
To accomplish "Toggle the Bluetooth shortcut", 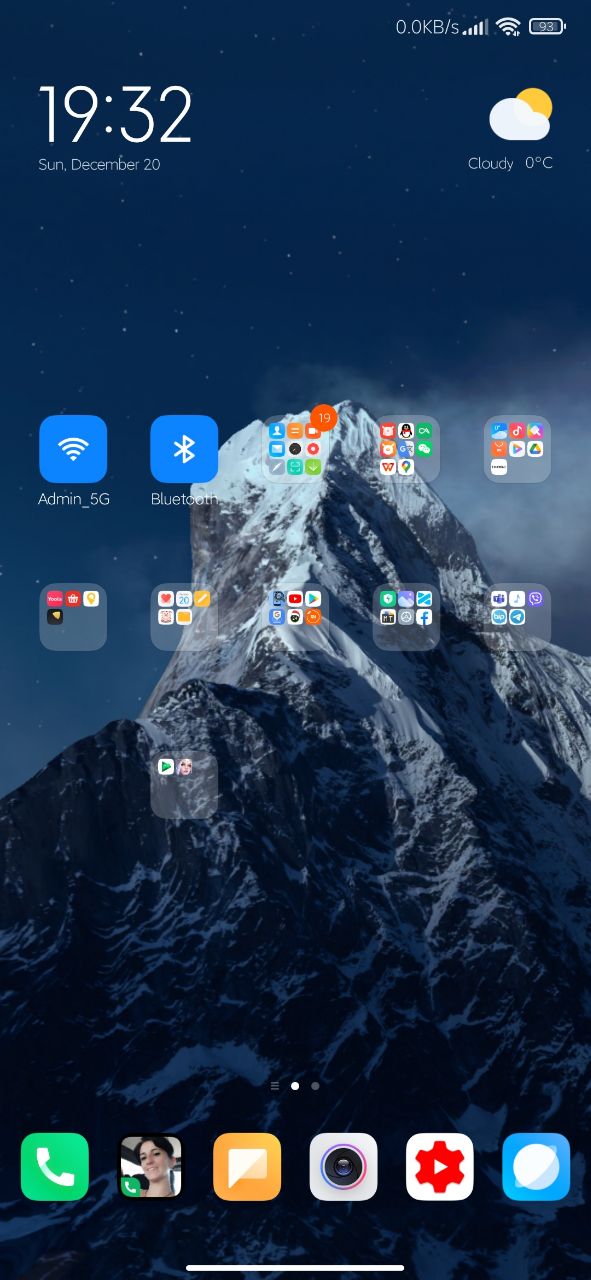I will pos(184,449).
